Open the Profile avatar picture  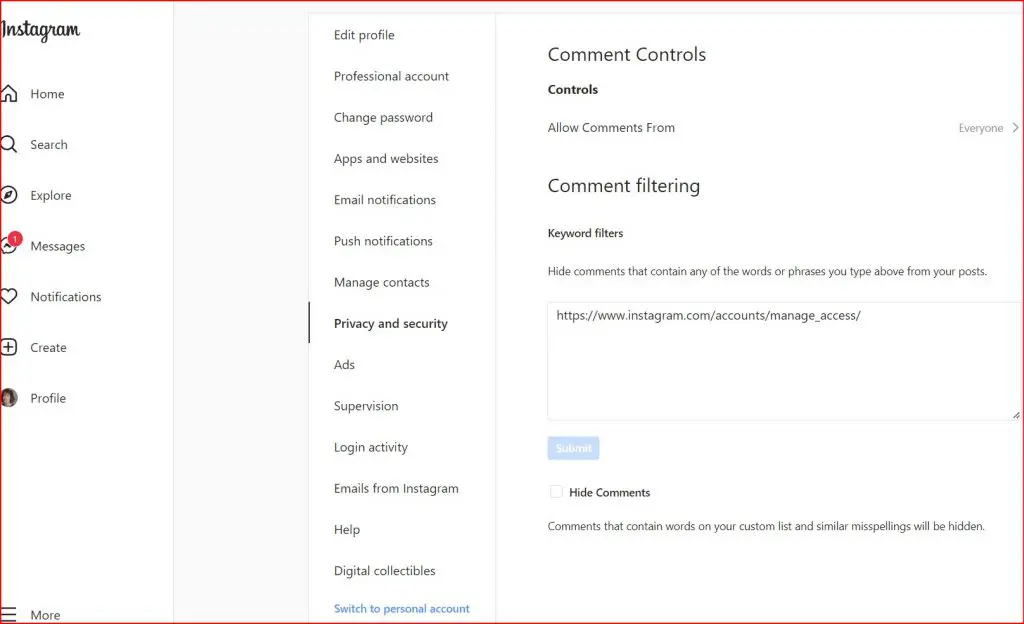9,398
